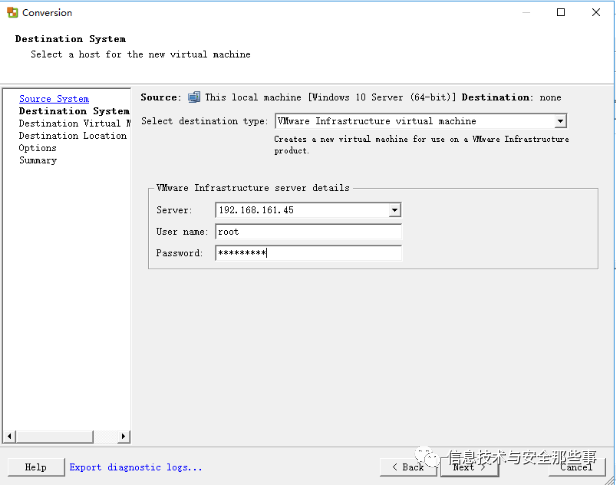Click the Conversion app icon in title bar

12,13
